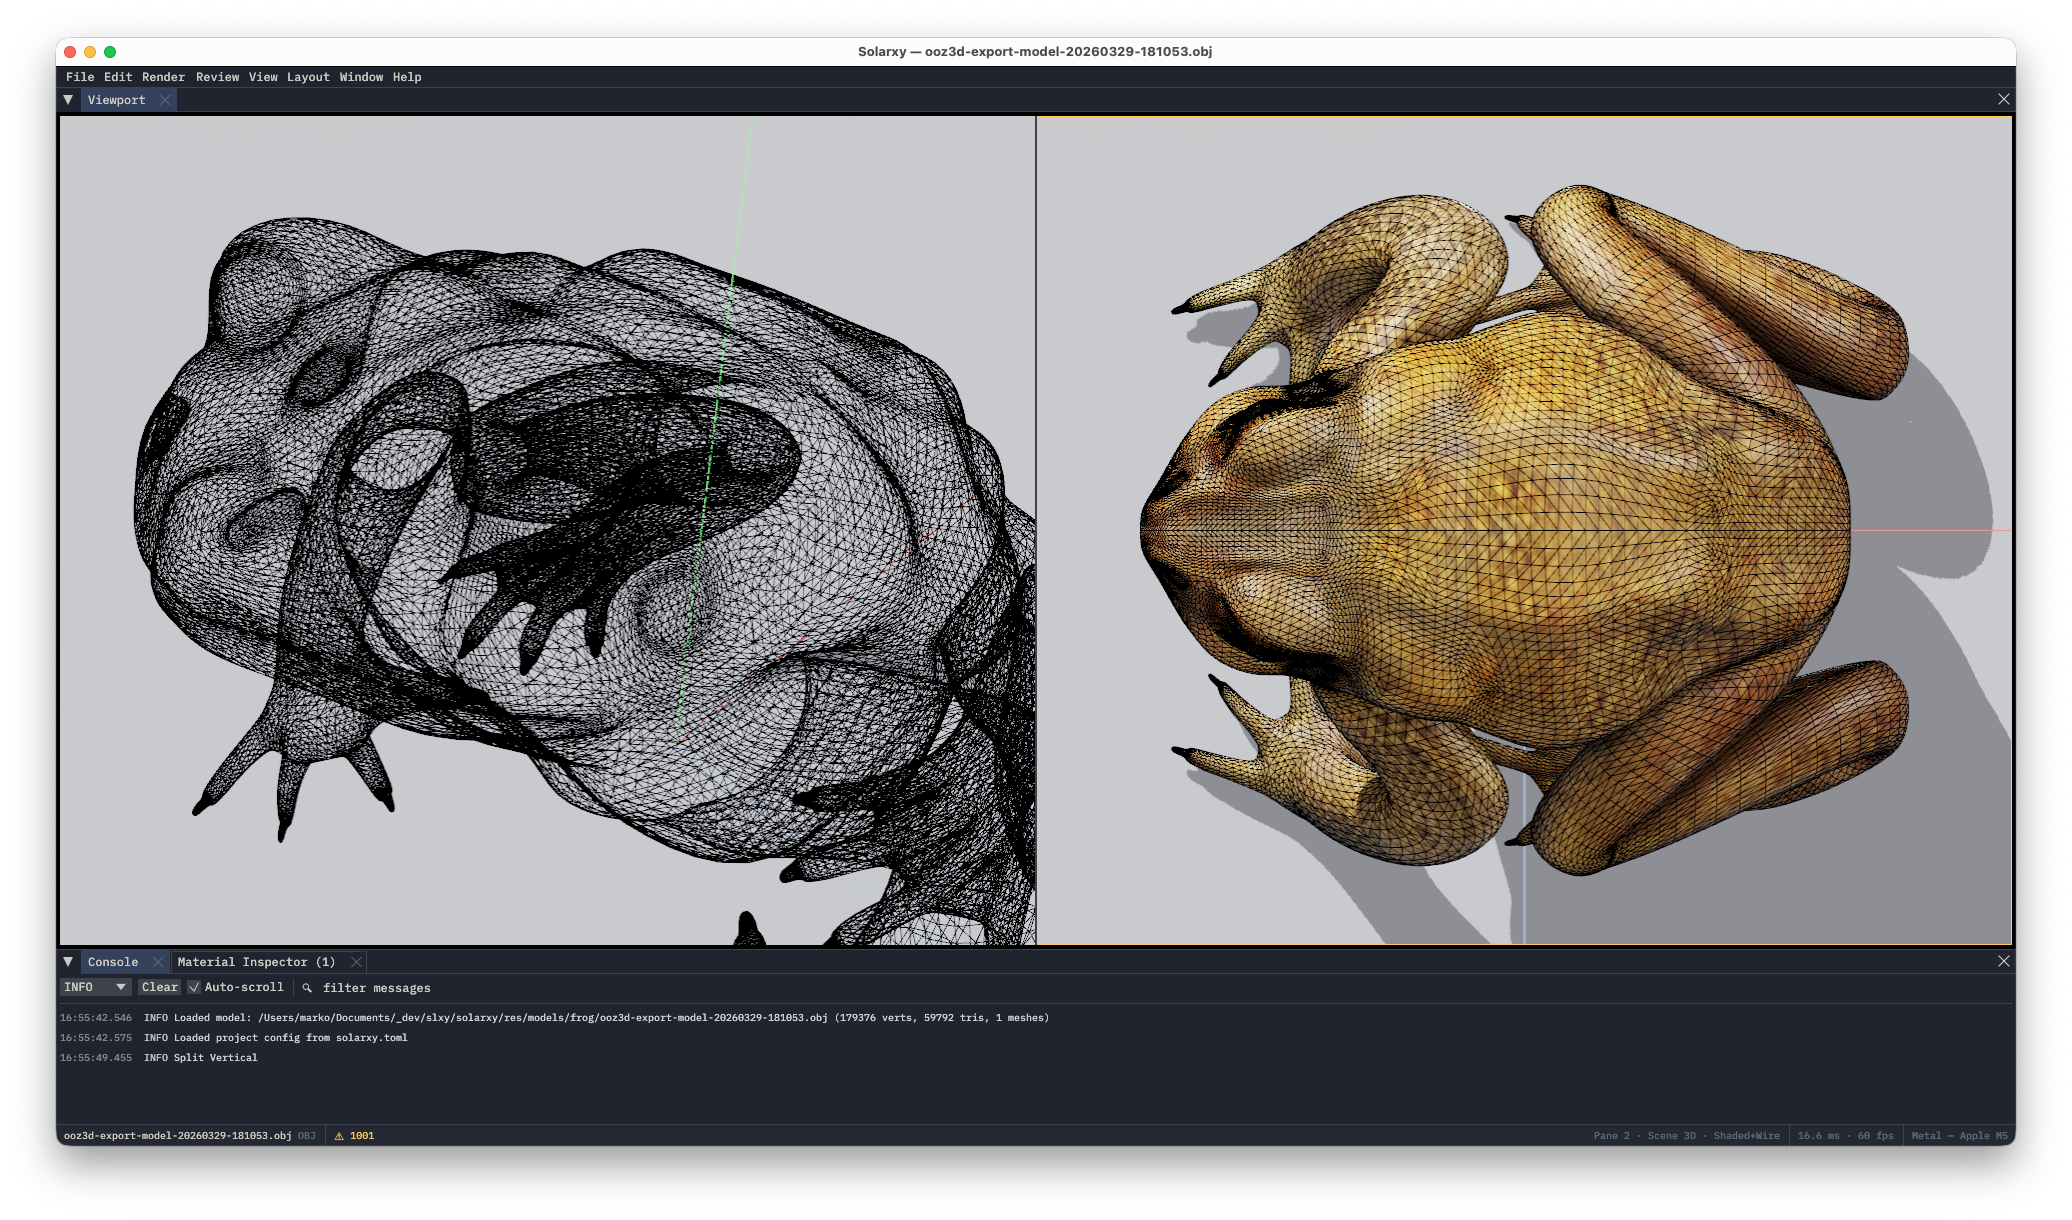Open the Layout menu
The image size is (2072, 1220).
(308, 77)
